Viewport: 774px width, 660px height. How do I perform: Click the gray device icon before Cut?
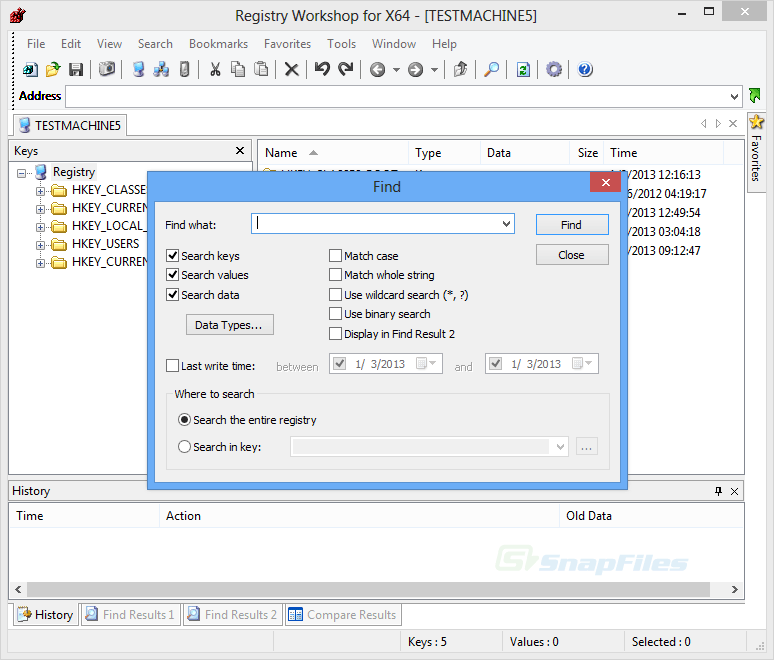(x=184, y=69)
